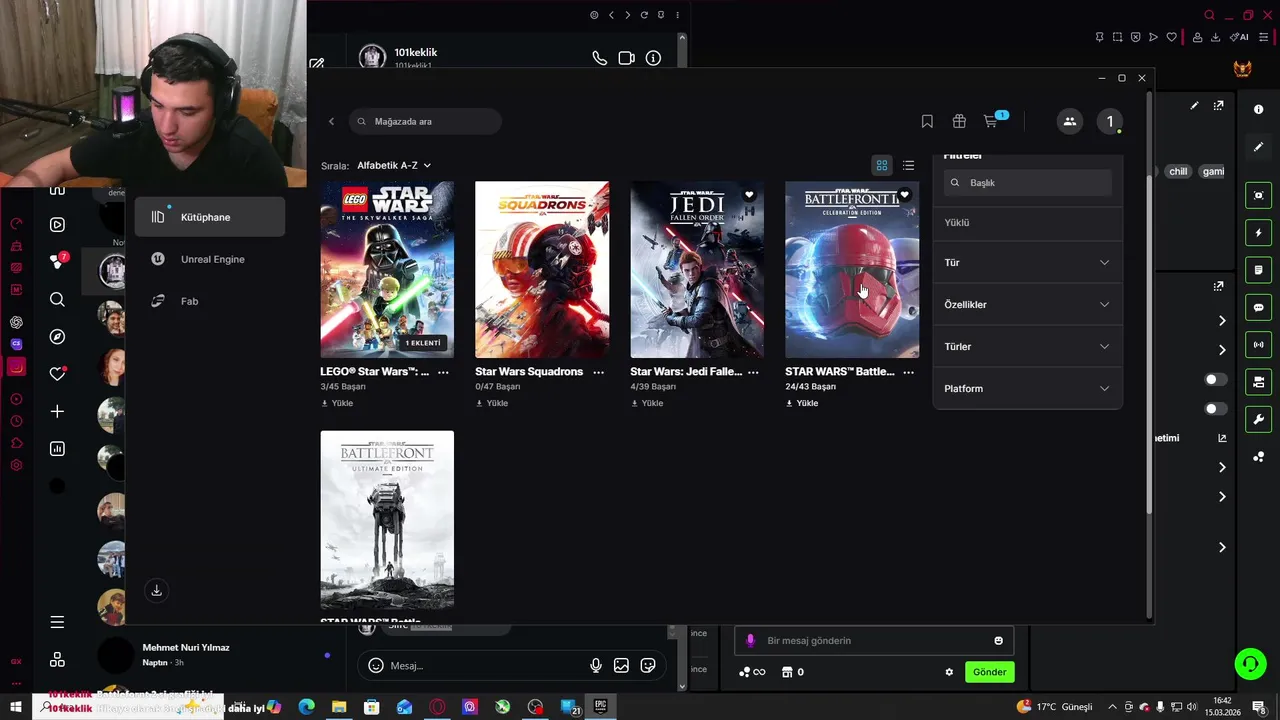Open chat settings gear near Gönder
This screenshot has height=720, width=1280.
949,672
